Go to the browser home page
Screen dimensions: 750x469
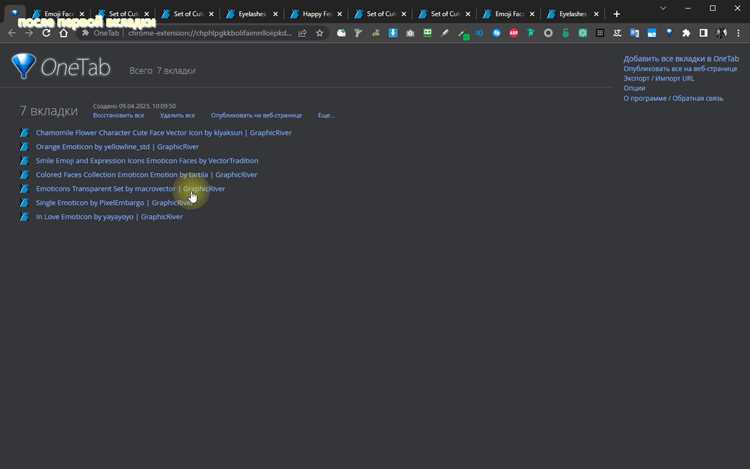[x=64, y=33]
